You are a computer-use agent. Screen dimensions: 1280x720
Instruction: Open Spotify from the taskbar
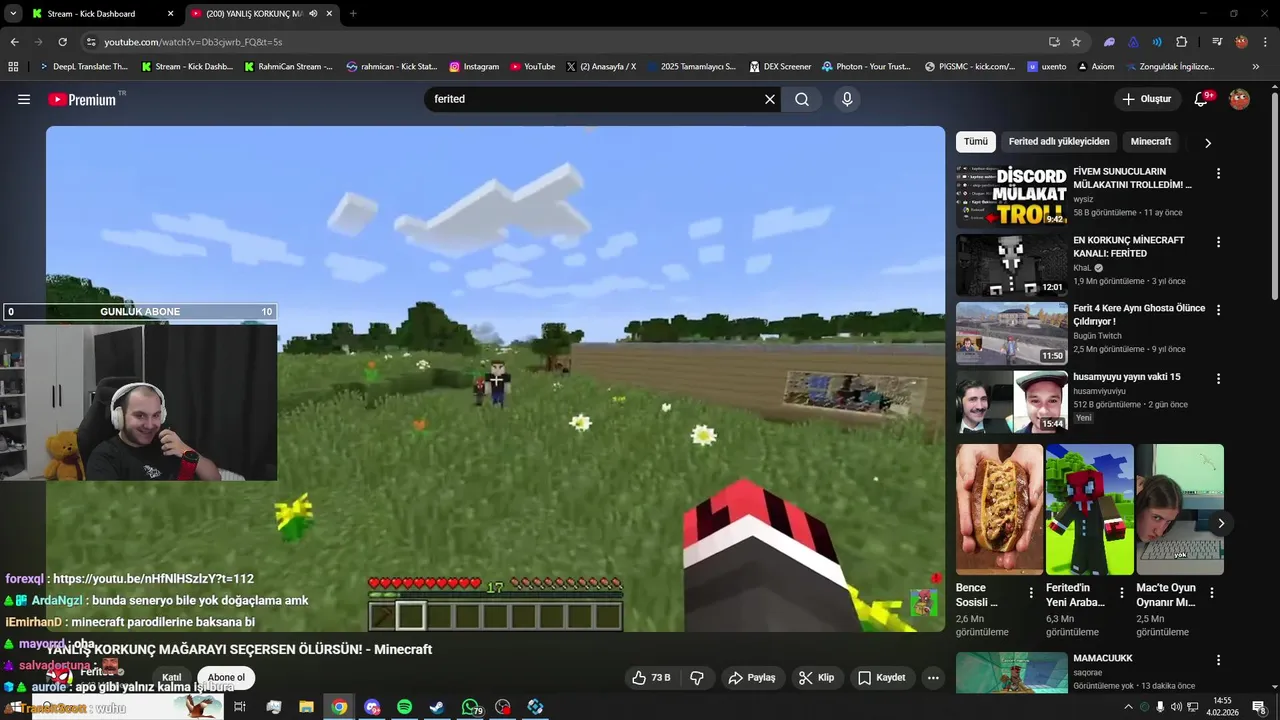coord(404,707)
